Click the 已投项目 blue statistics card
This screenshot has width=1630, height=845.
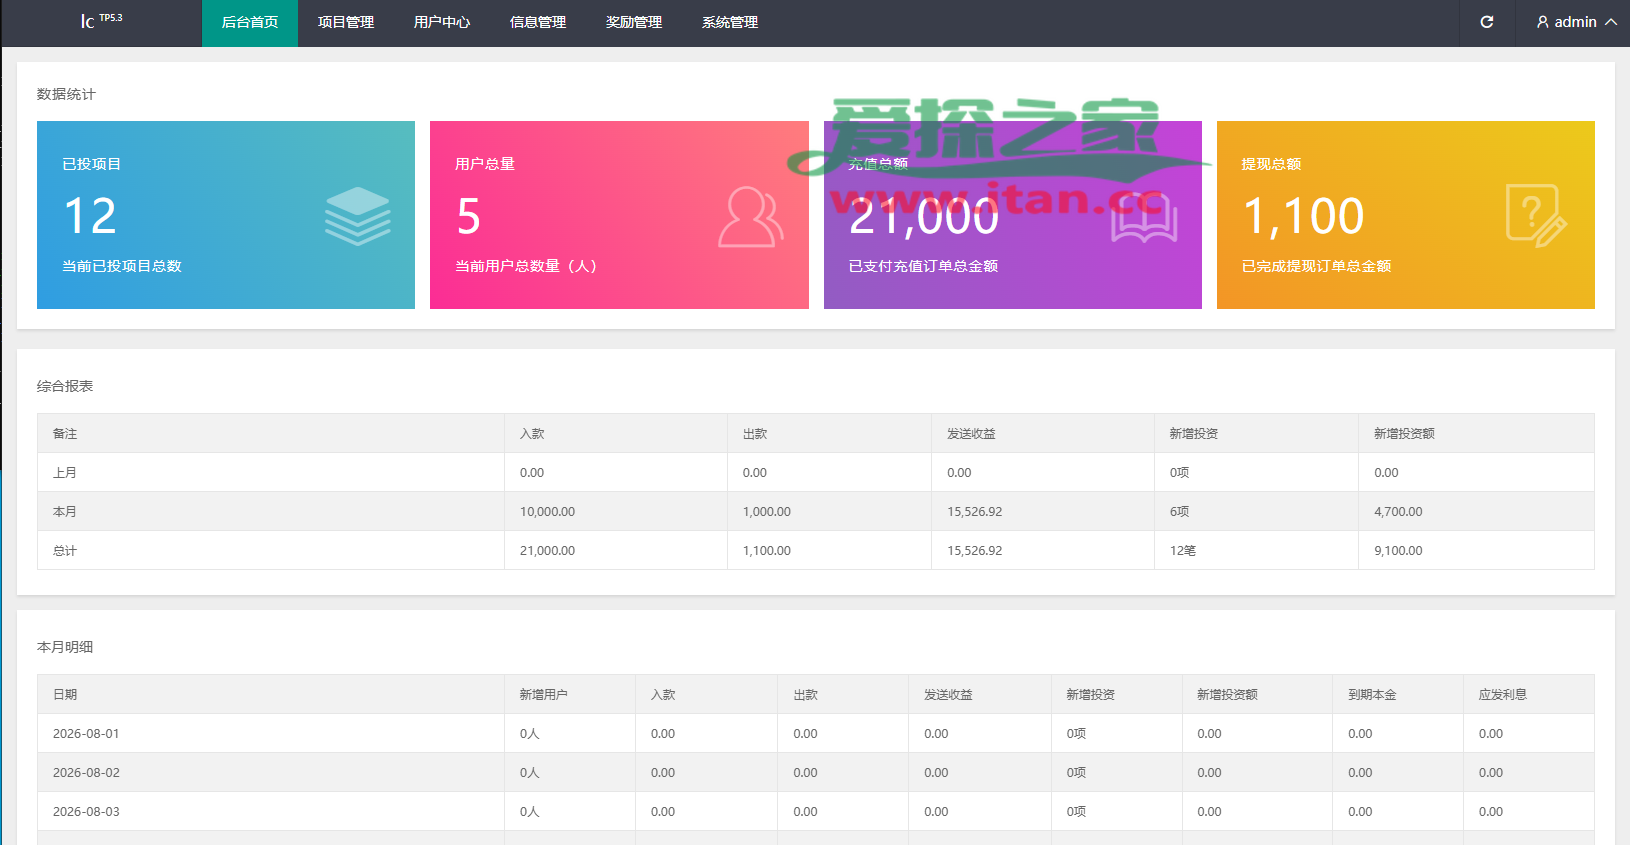click(x=226, y=215)
